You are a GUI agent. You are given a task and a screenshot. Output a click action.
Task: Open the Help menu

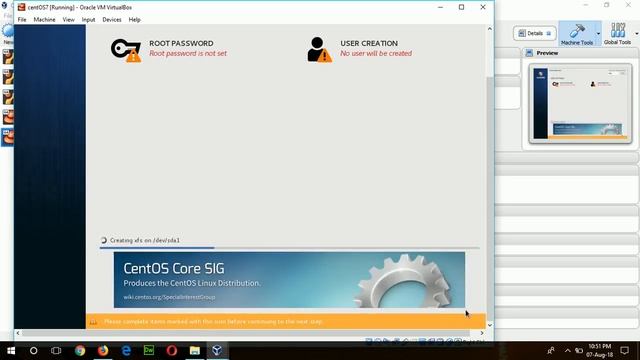tap(134, 20)
